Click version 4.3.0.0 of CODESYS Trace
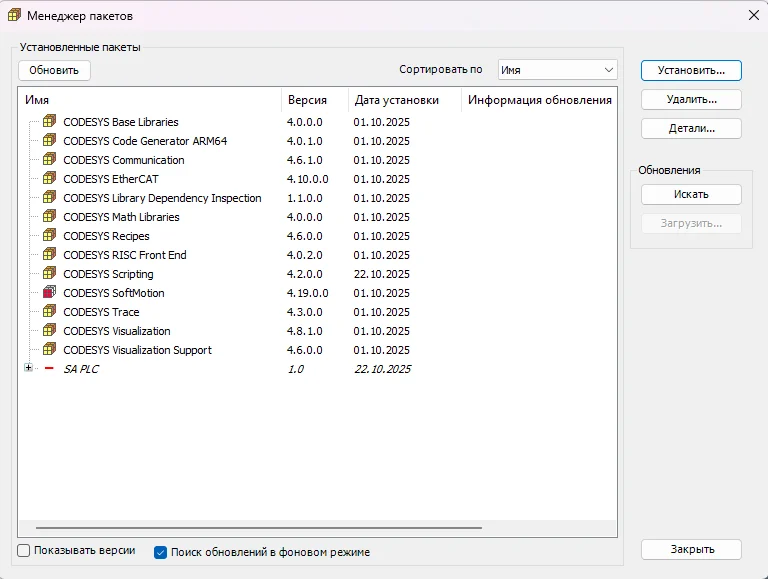Screen dimensions: 768x579 pos(305,312)
